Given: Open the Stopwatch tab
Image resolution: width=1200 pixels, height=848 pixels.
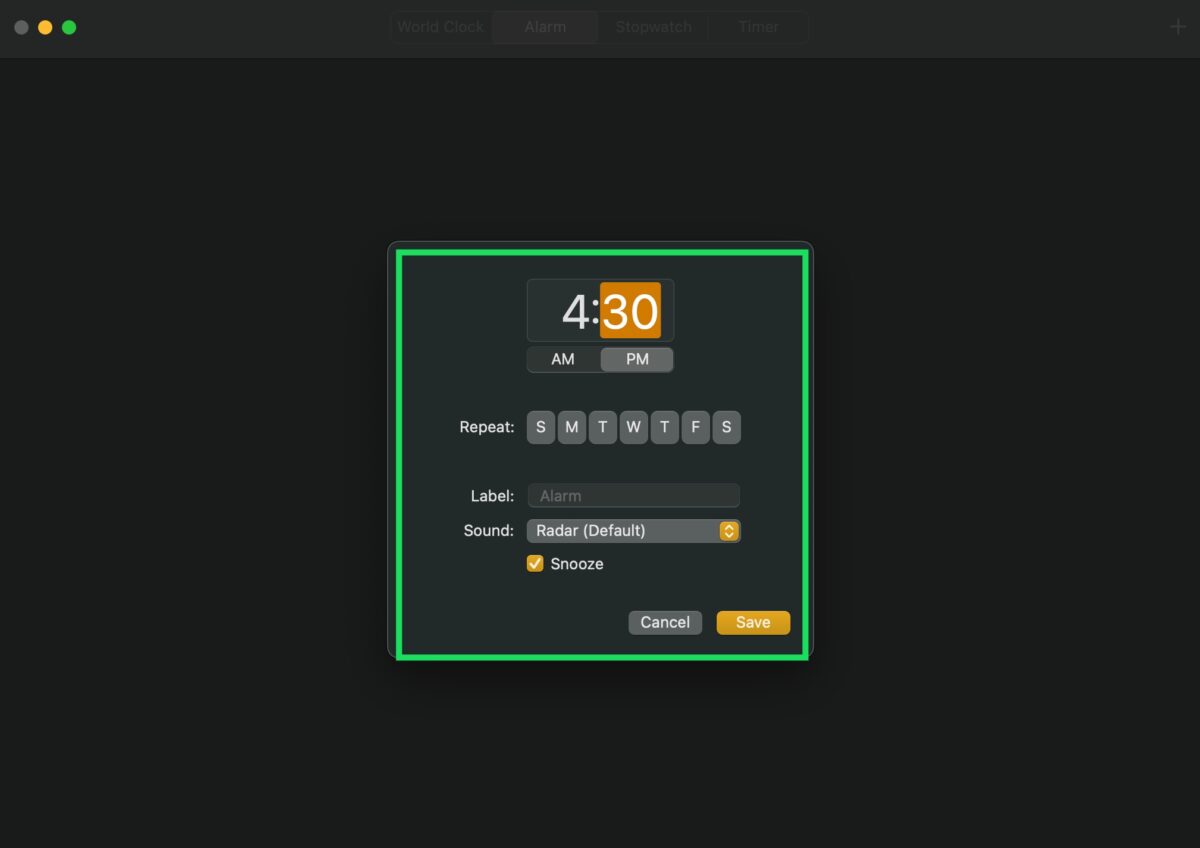Looking at the screenshot, I should click(x=653, y=27).
